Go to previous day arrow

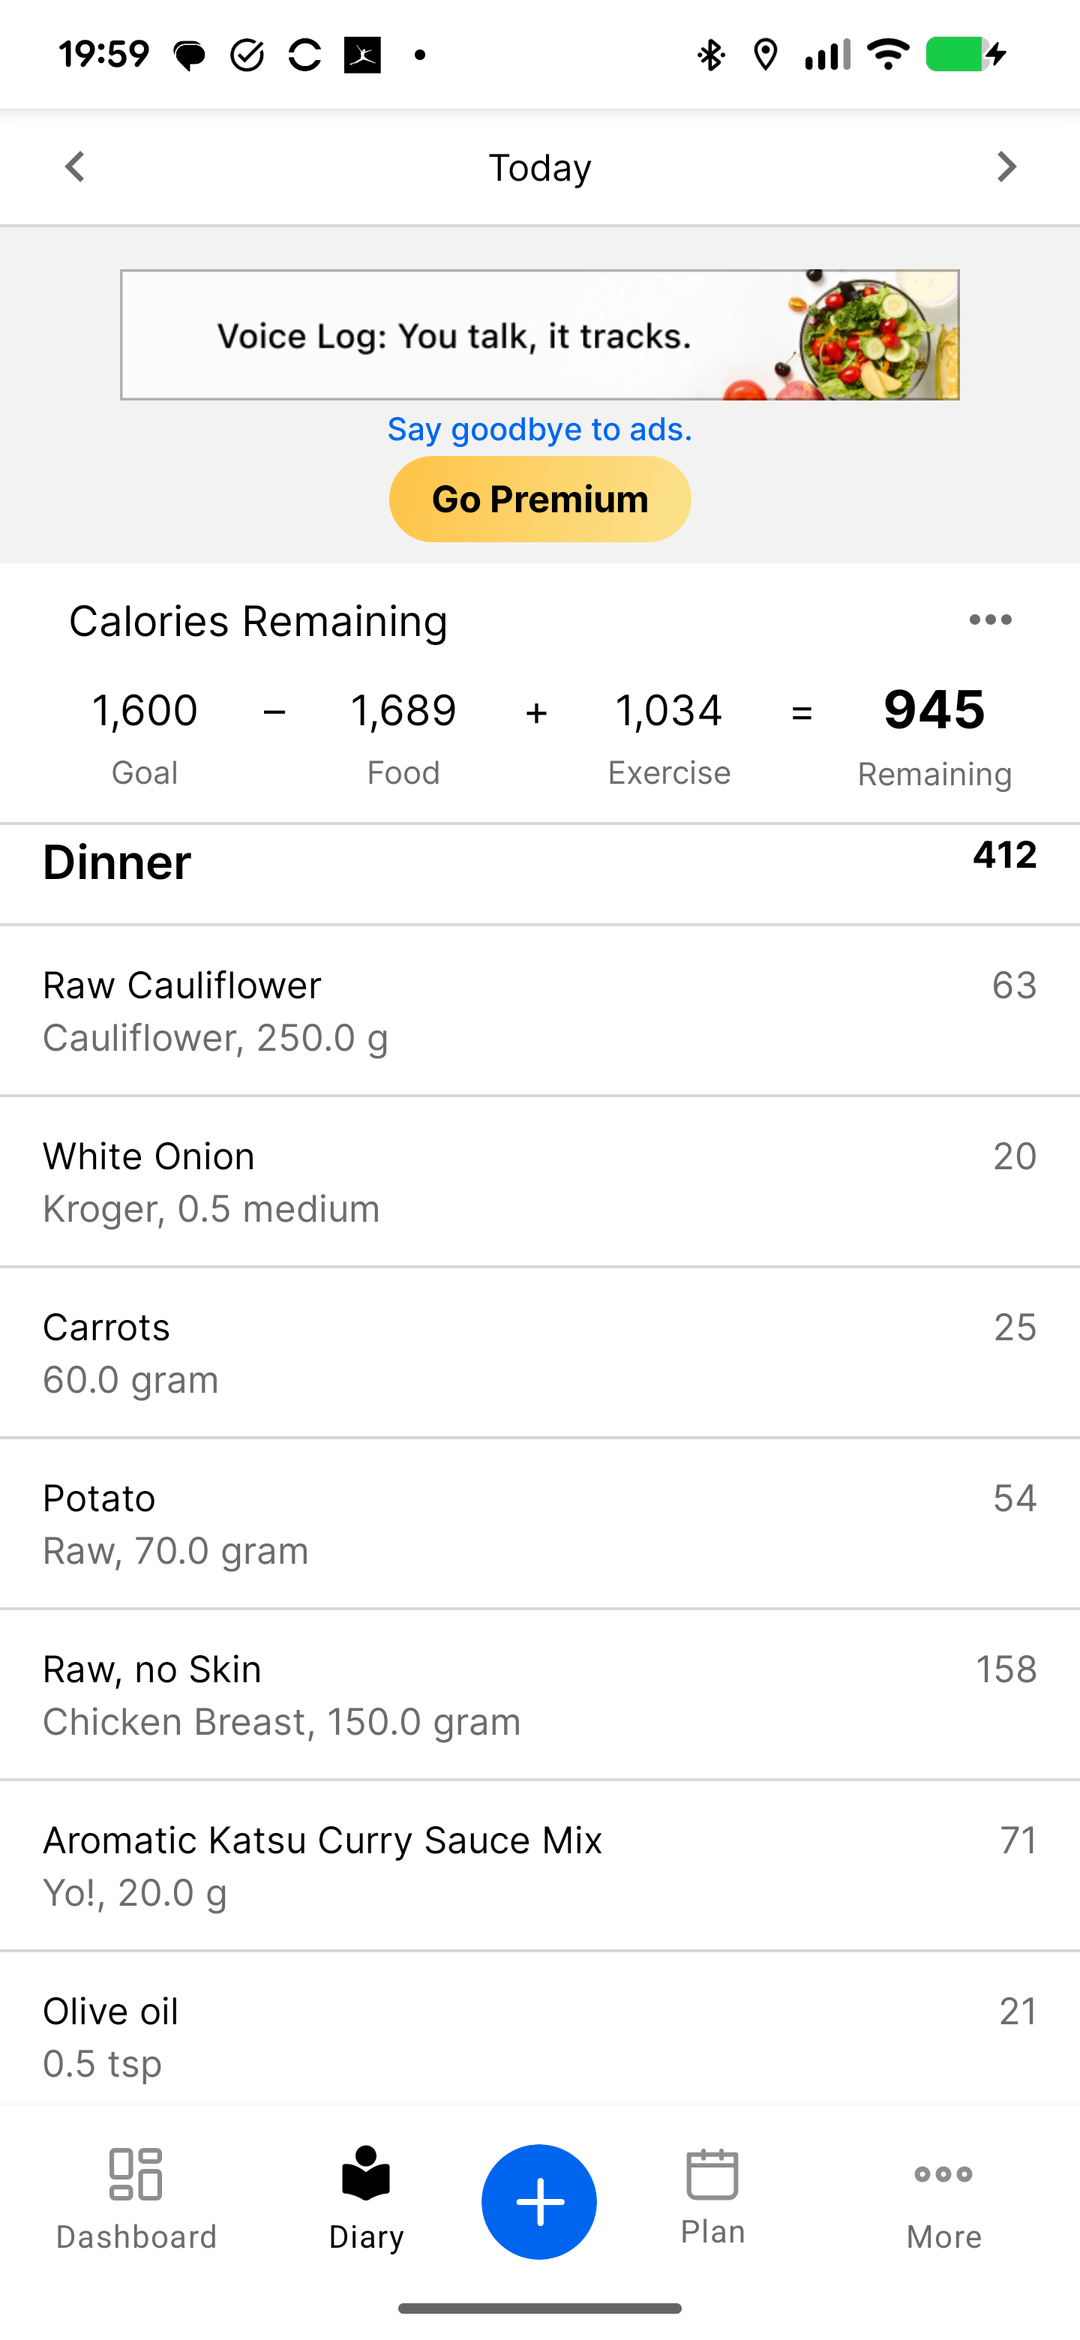click(x=75, y=167)
